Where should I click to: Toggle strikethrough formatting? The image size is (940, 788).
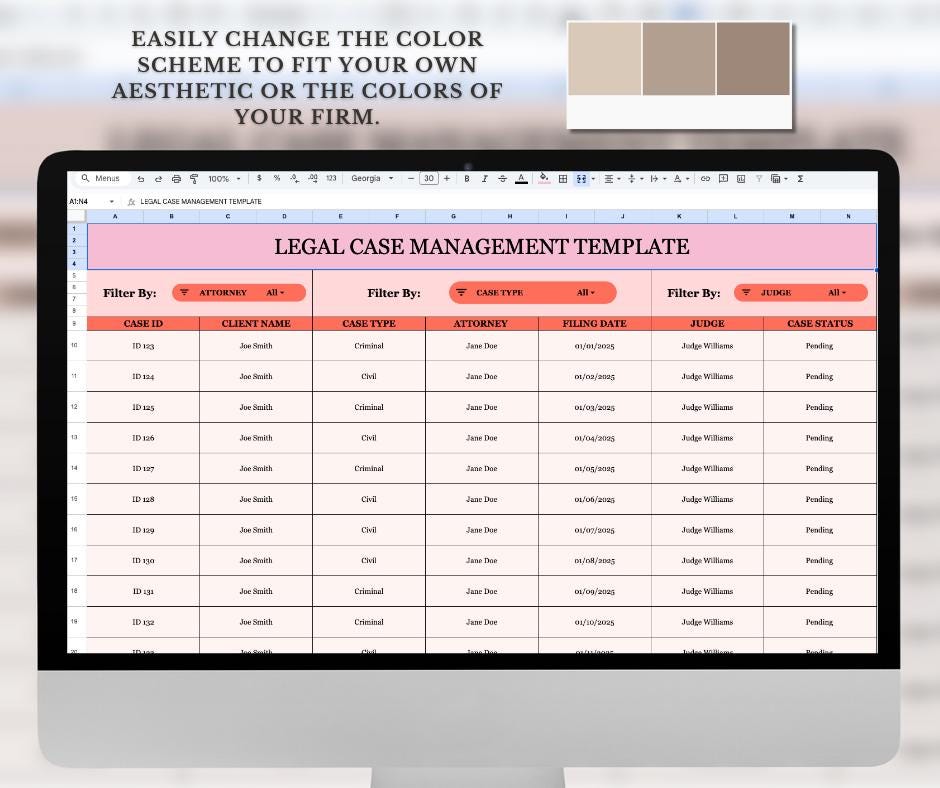click(501, 178)
